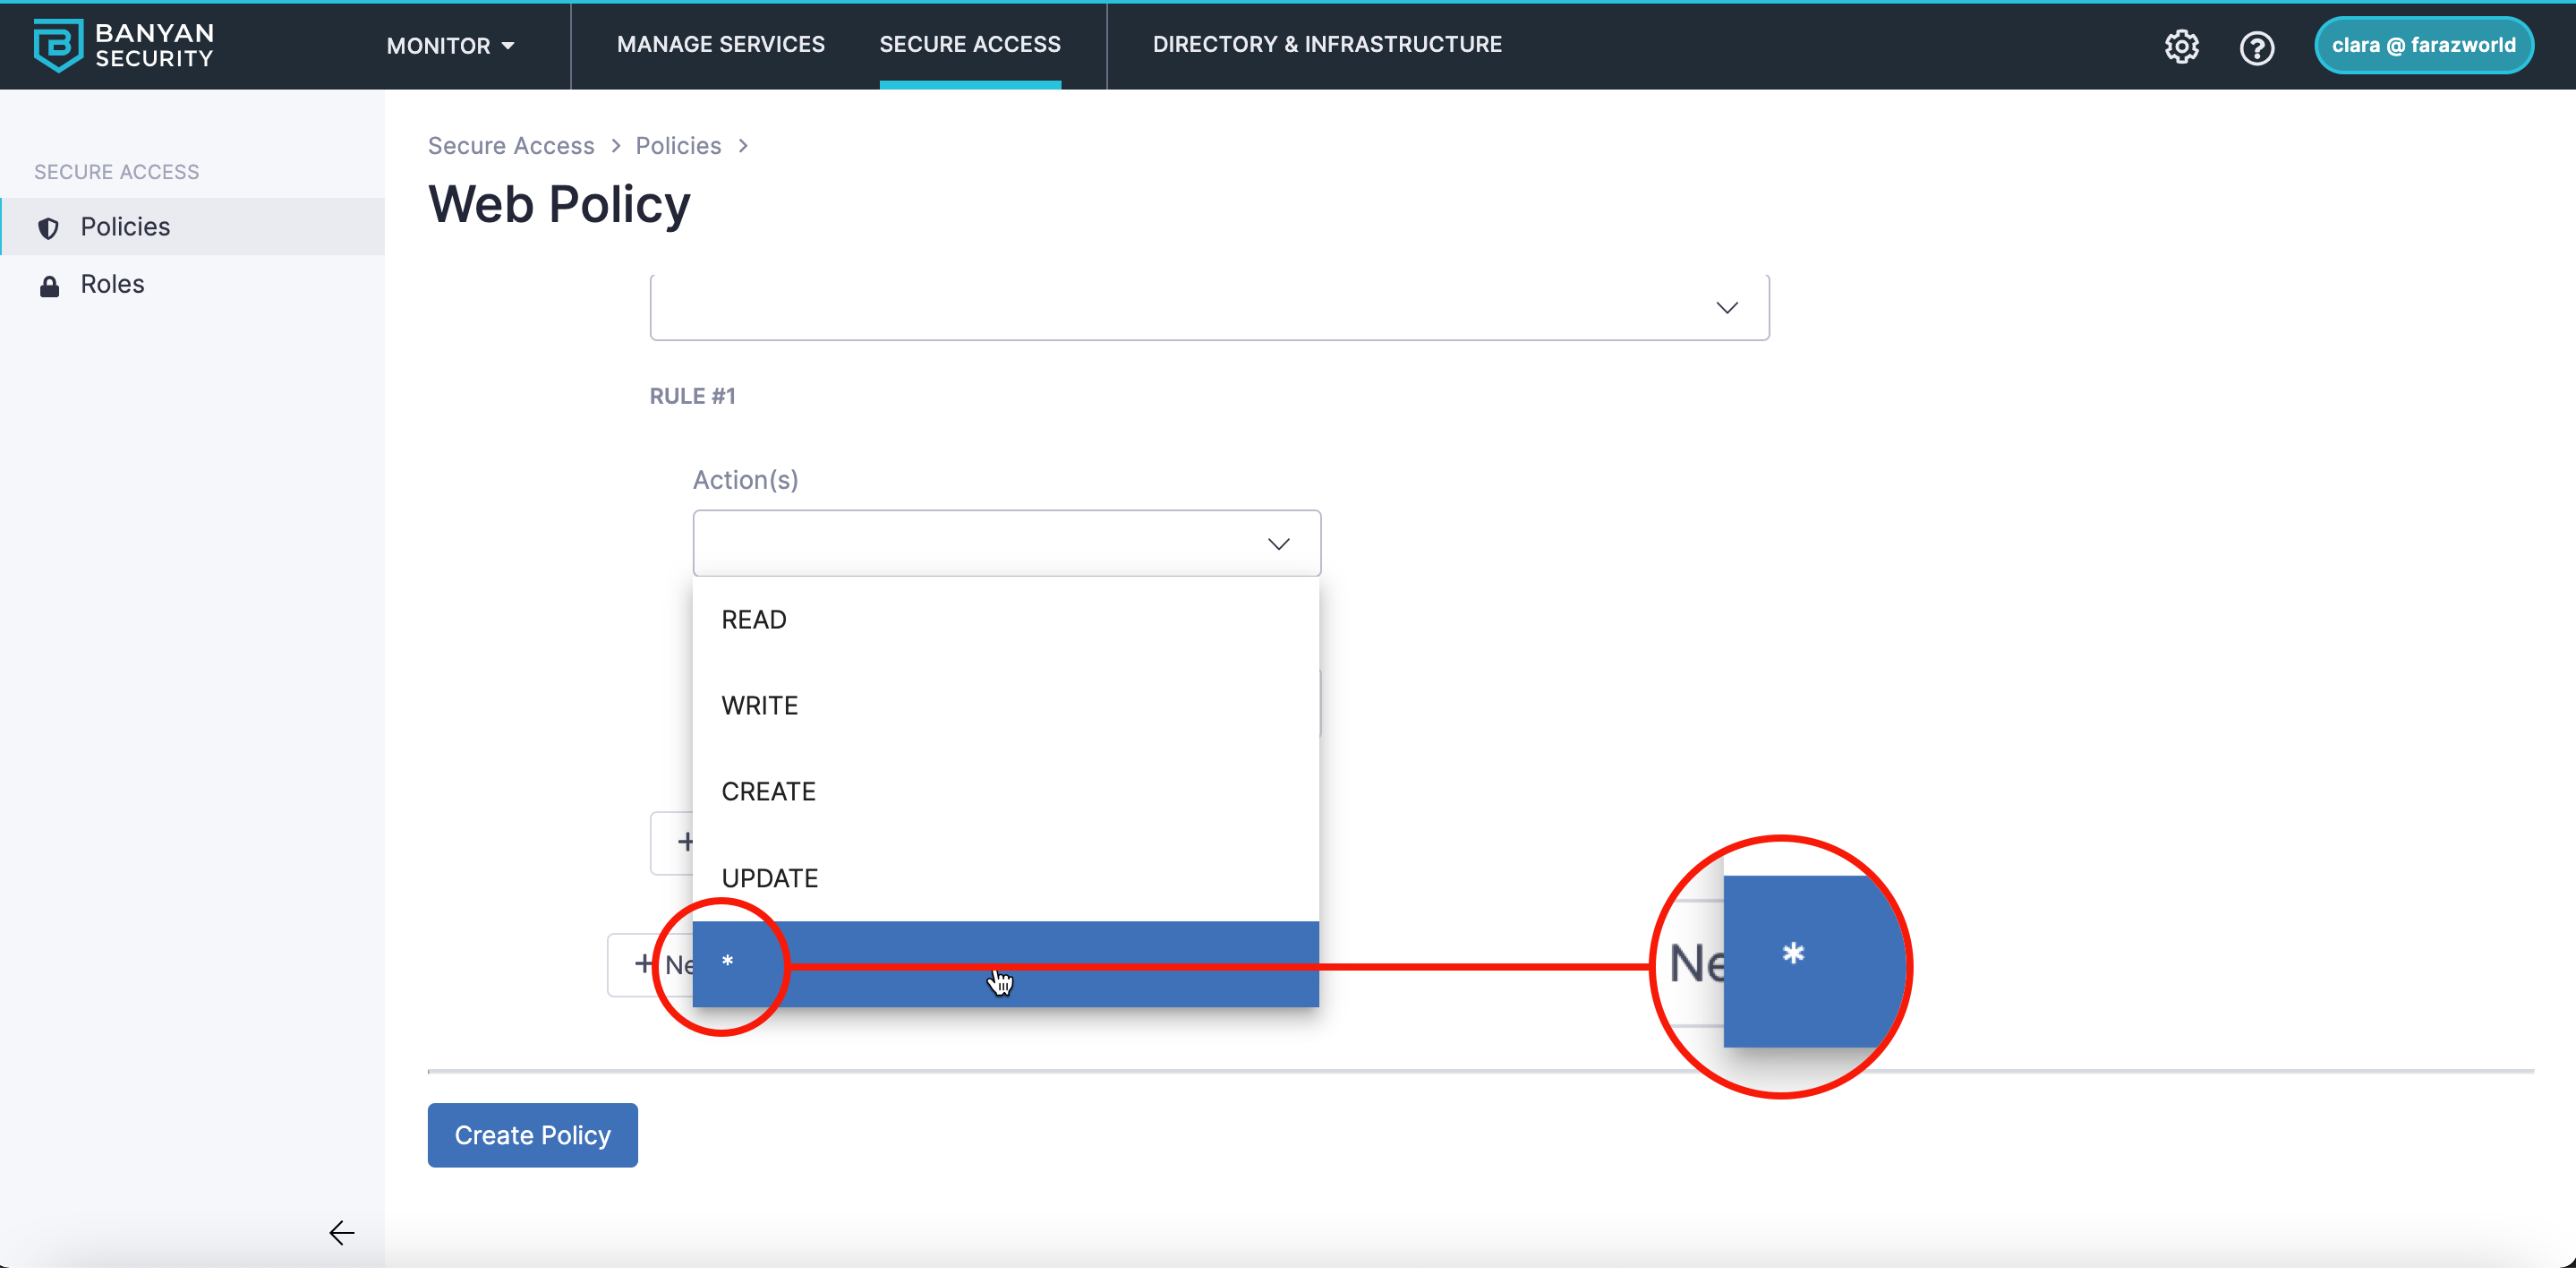Image resolution: width=2576 pixels, height=1275 pixels.
Task: Choose UPDATE action option
Action: (769, 877)
